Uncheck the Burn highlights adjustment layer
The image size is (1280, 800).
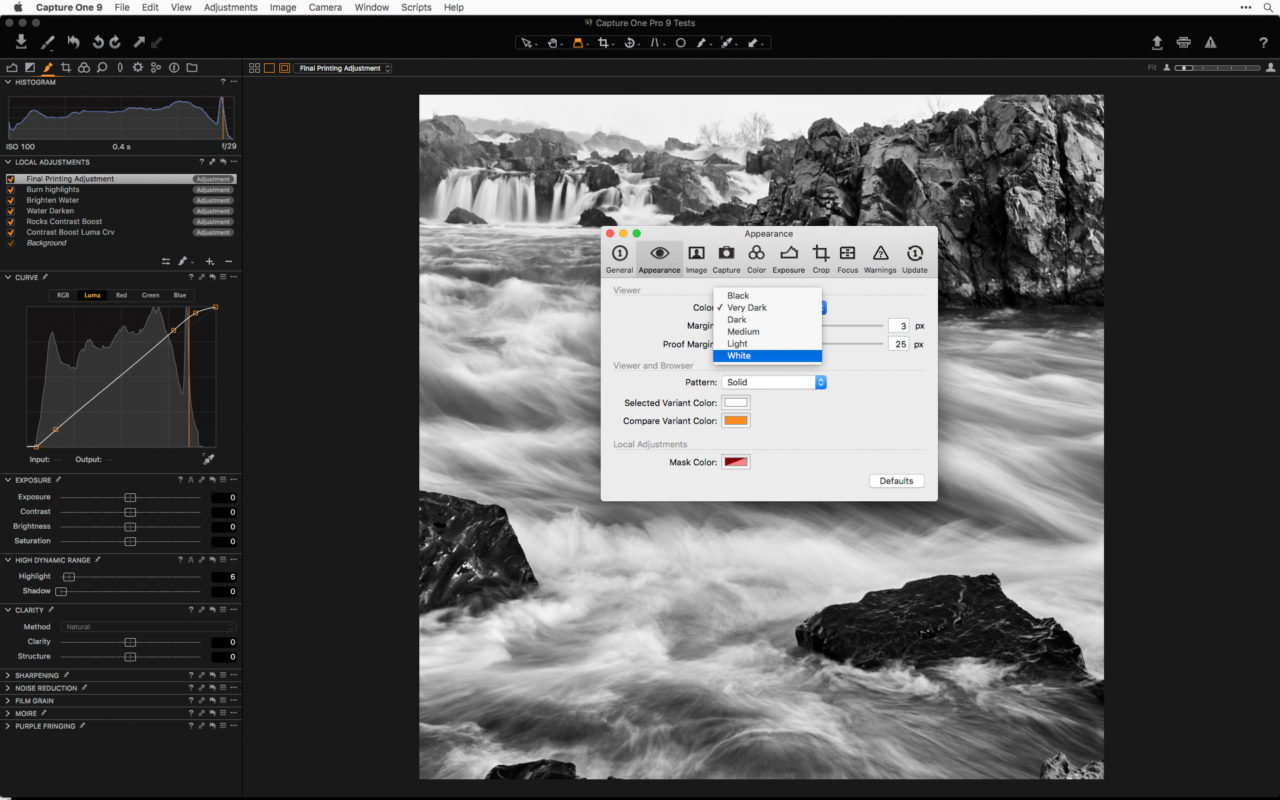click(x=10, y=189)
